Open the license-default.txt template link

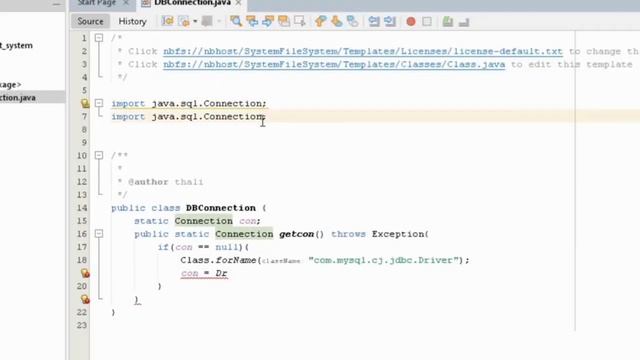362,51
